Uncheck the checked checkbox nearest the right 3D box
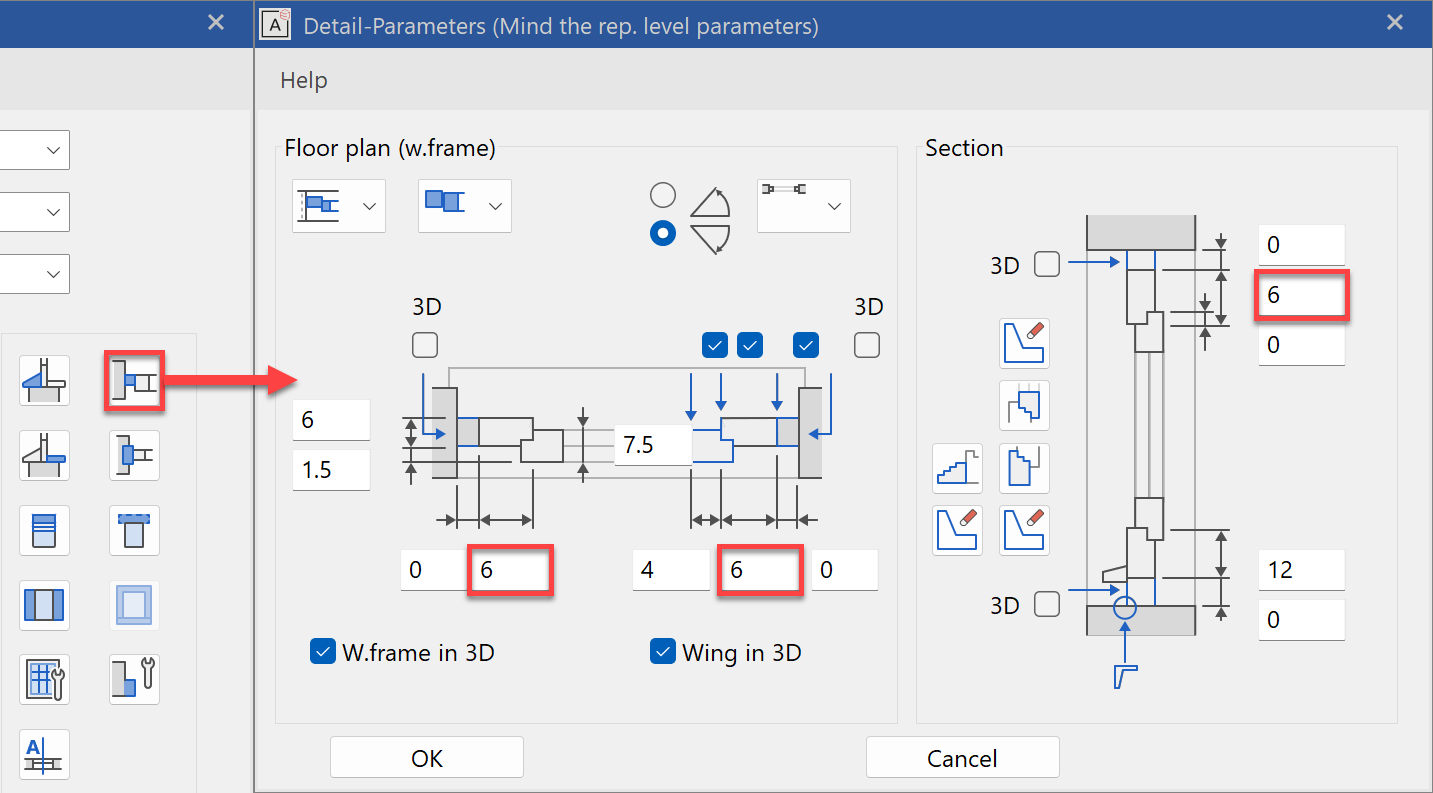The width and height of the screenshot is (1433, 793). (x=806, y=345)
